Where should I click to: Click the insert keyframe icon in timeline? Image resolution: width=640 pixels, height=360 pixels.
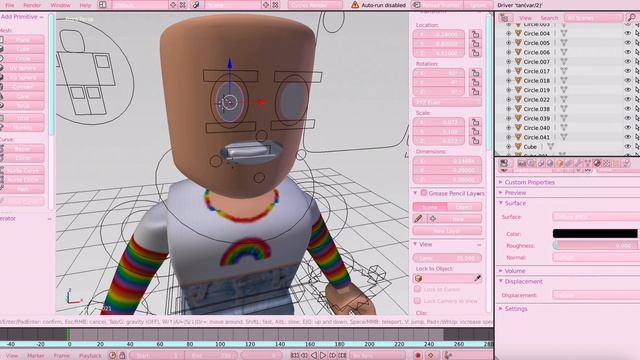tap(430, 356)
